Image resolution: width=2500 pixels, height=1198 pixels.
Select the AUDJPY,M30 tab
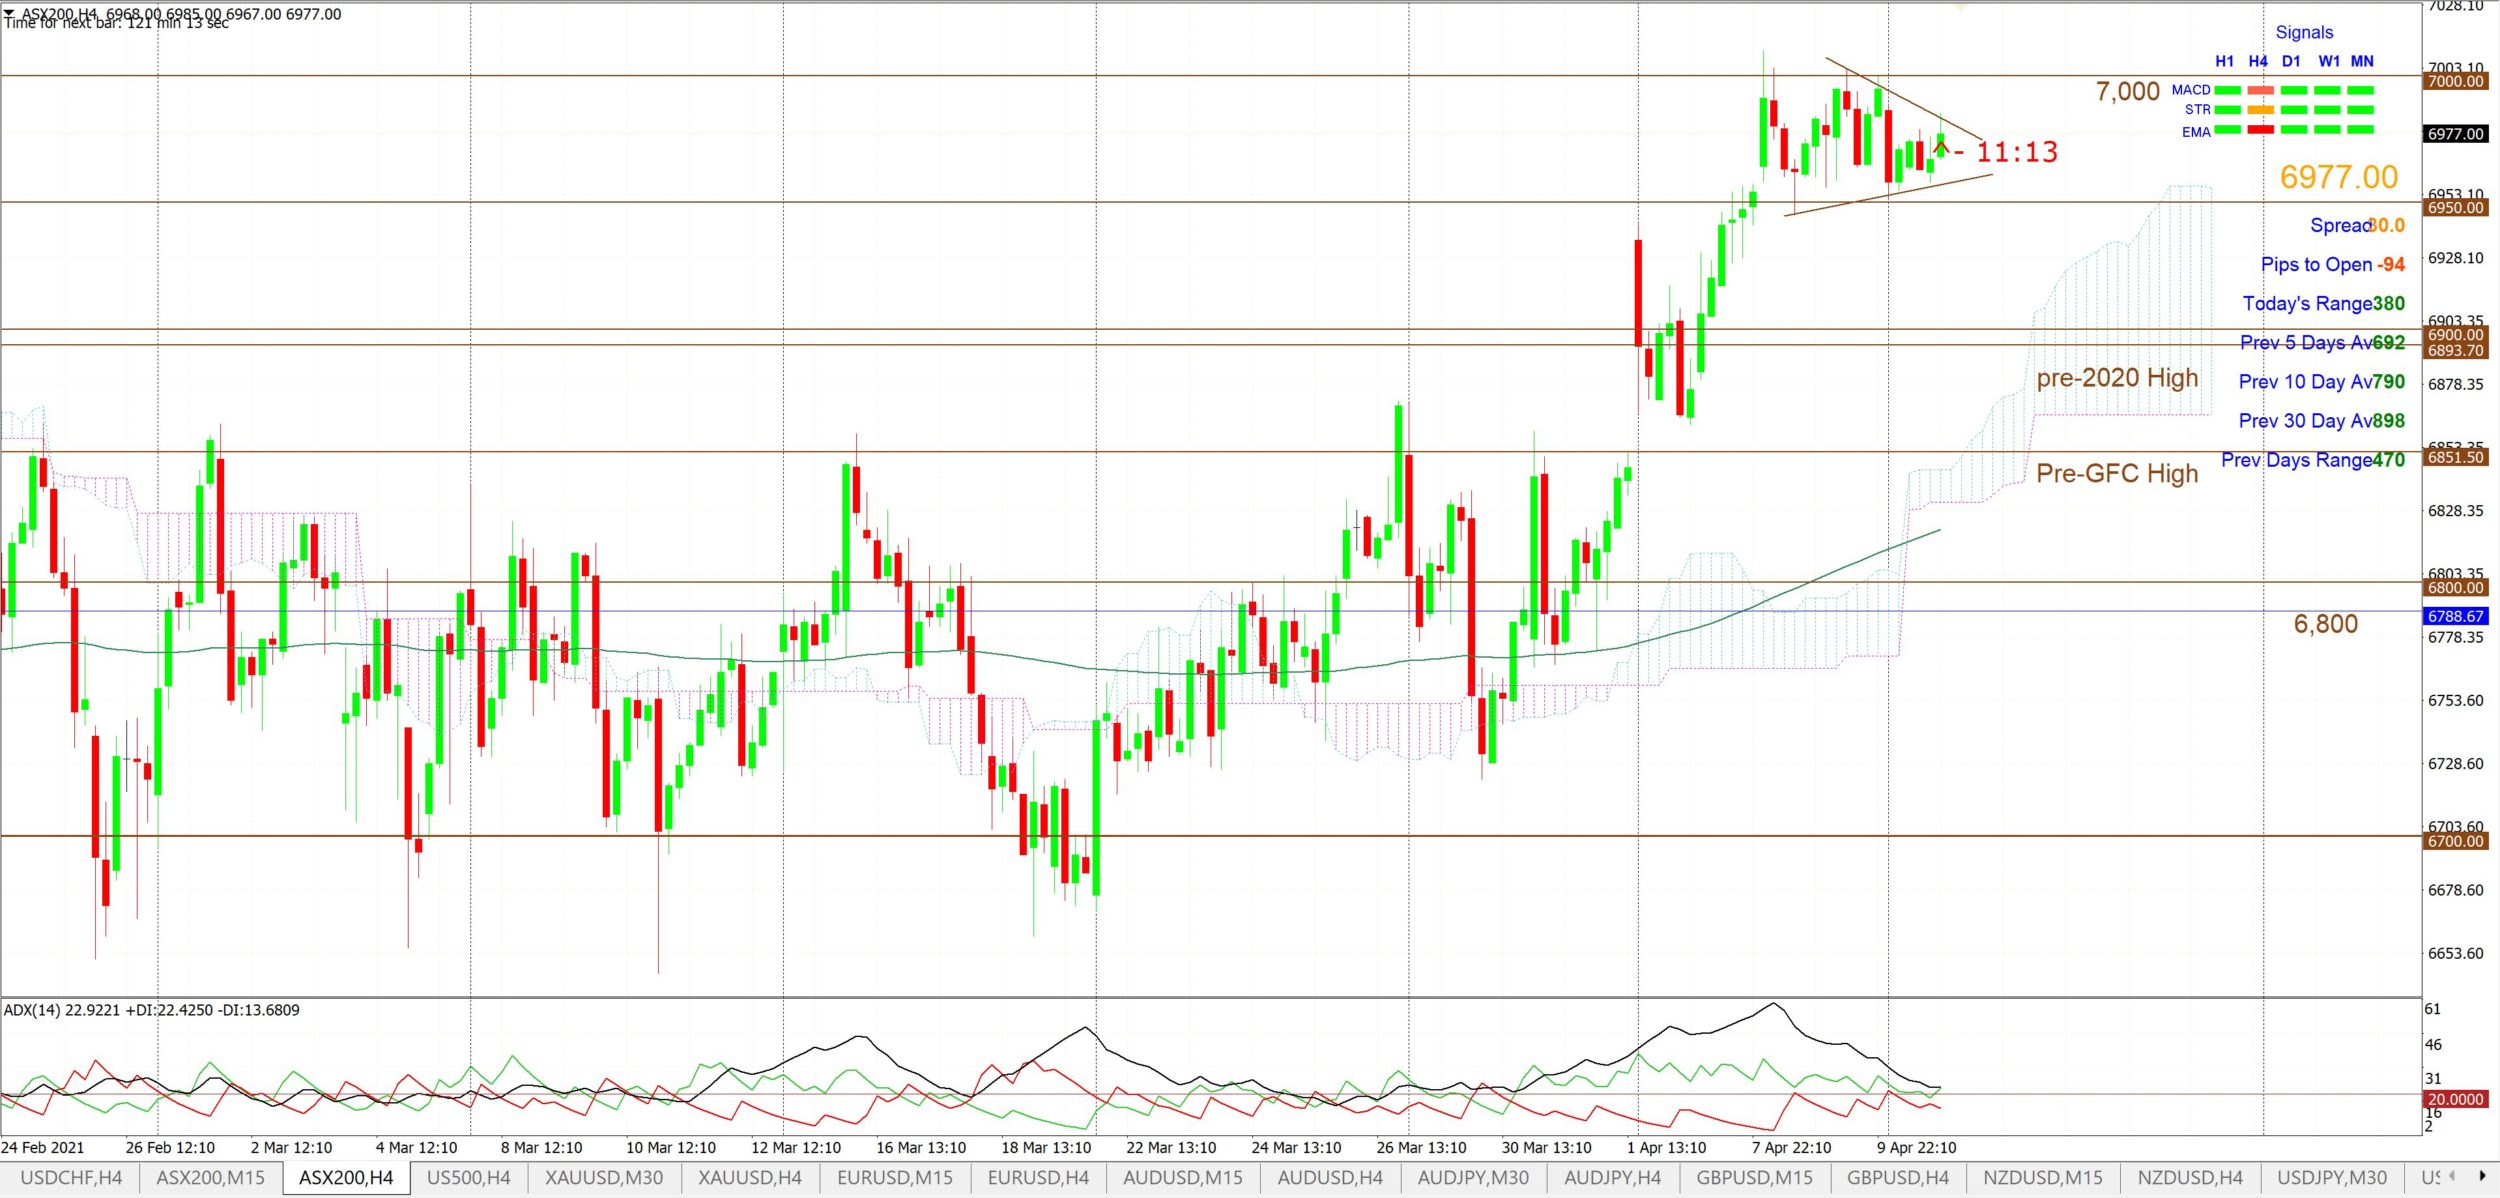click(x=1473, y=1177)
